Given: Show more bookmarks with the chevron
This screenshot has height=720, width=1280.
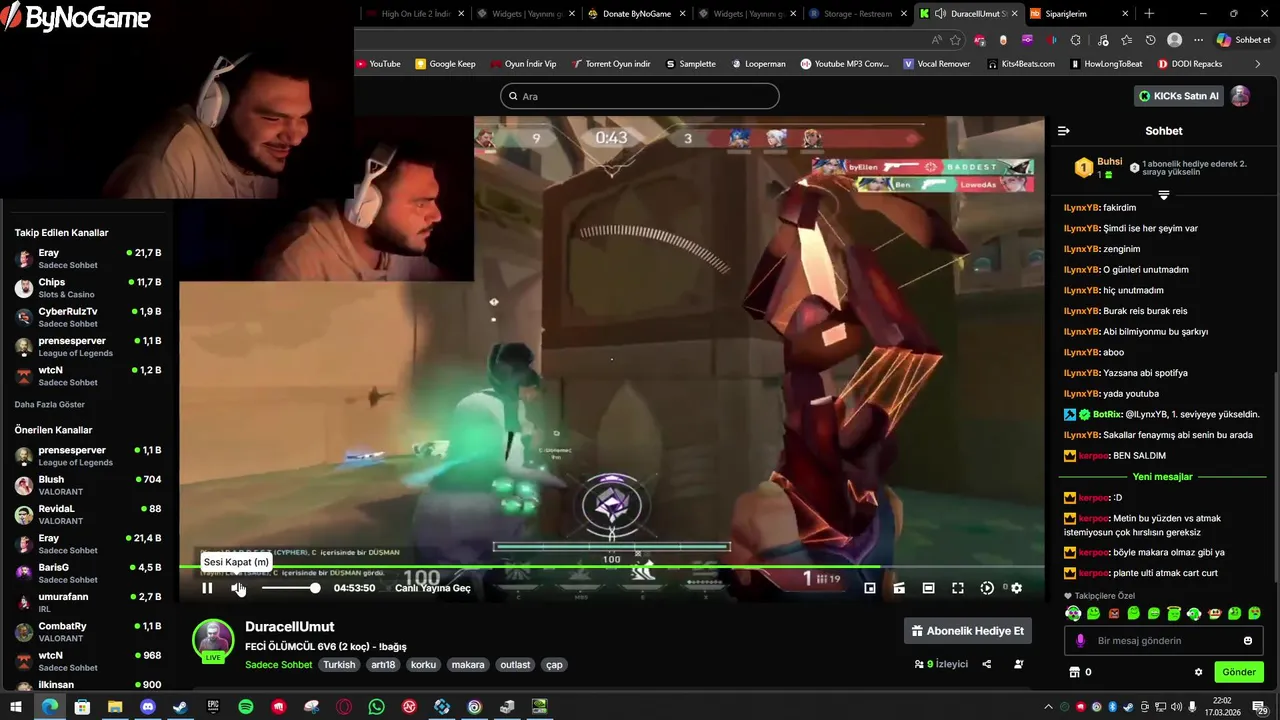Looking at the screenshot, I should (x=1258, y=64).
